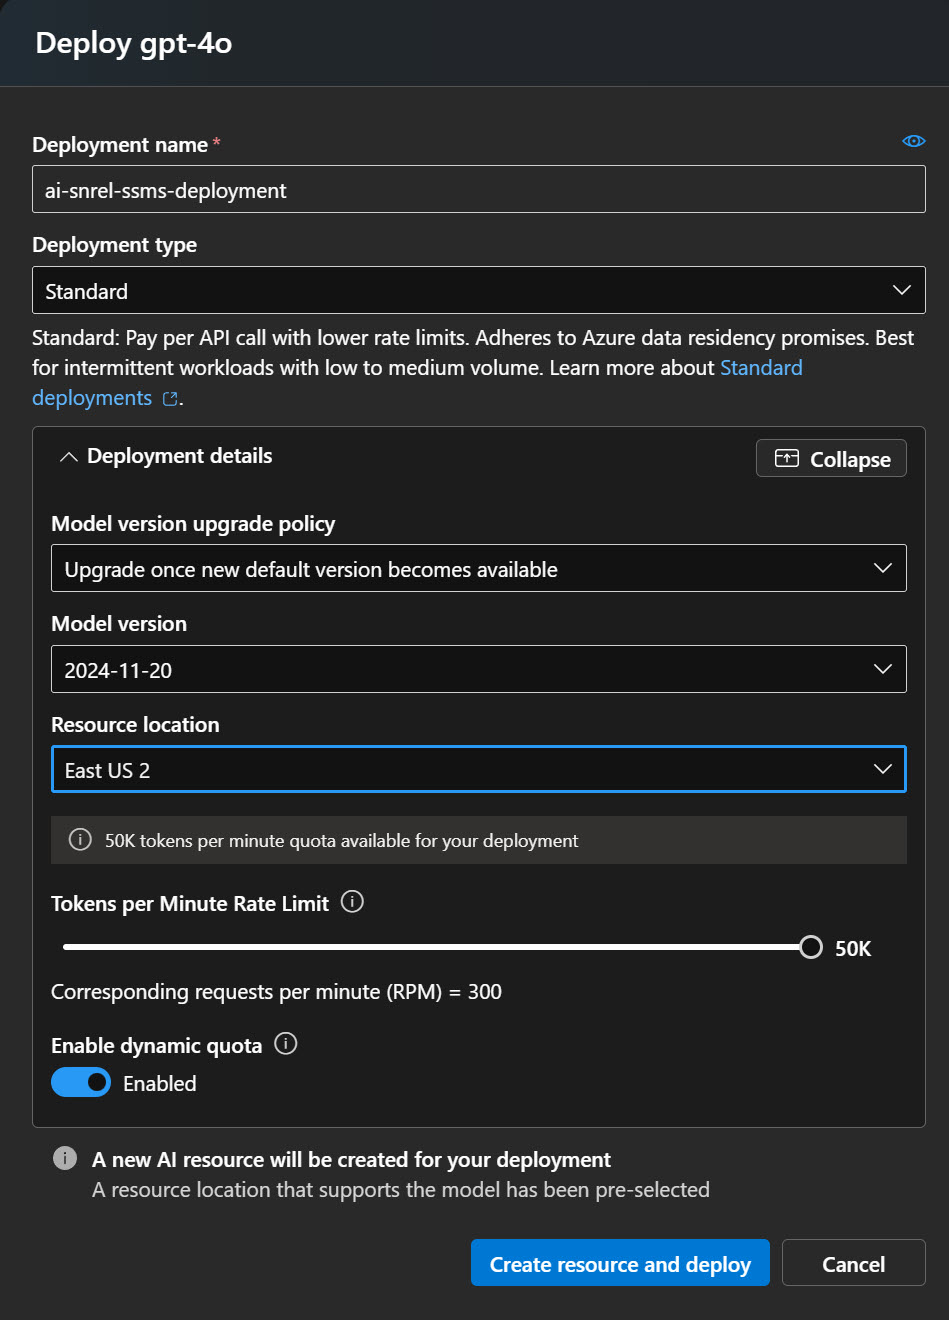Click the Tokens per Minute slider handle
Viewport: 949px width, 1320px height.
click(x=811, y=947)
